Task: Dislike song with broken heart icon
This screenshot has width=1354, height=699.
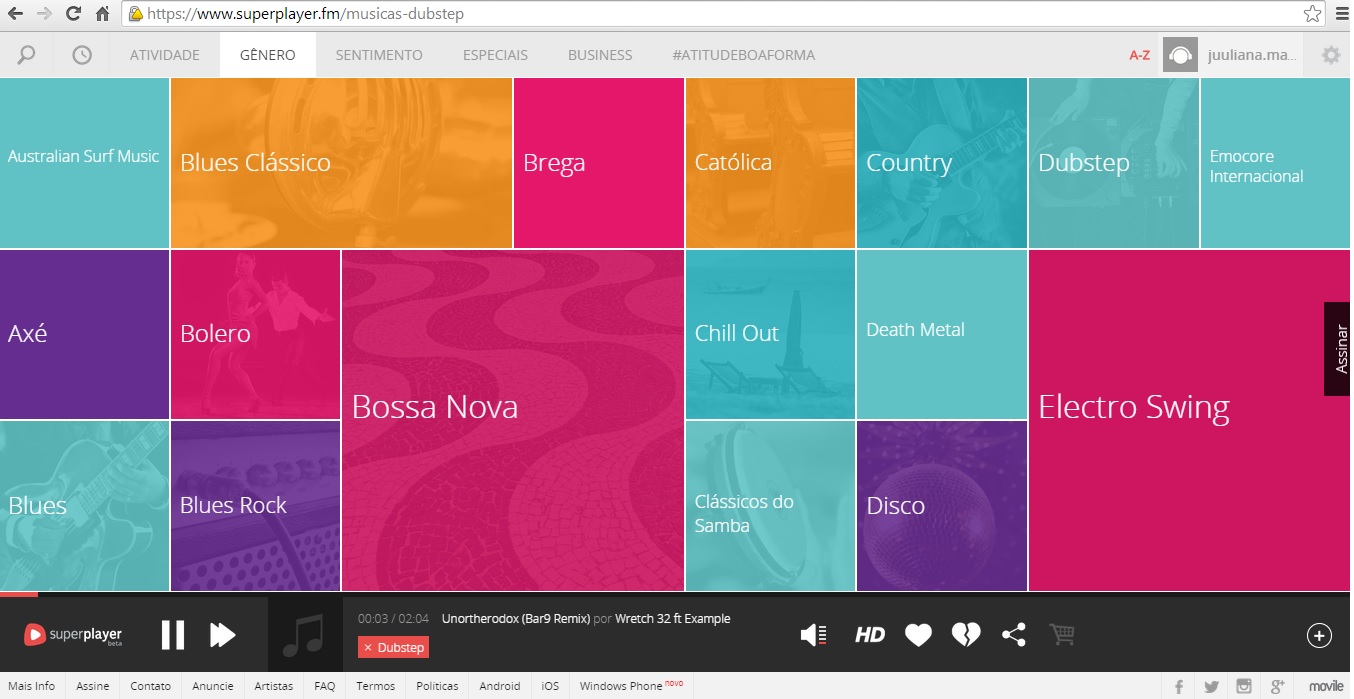Action: (965, 635)
